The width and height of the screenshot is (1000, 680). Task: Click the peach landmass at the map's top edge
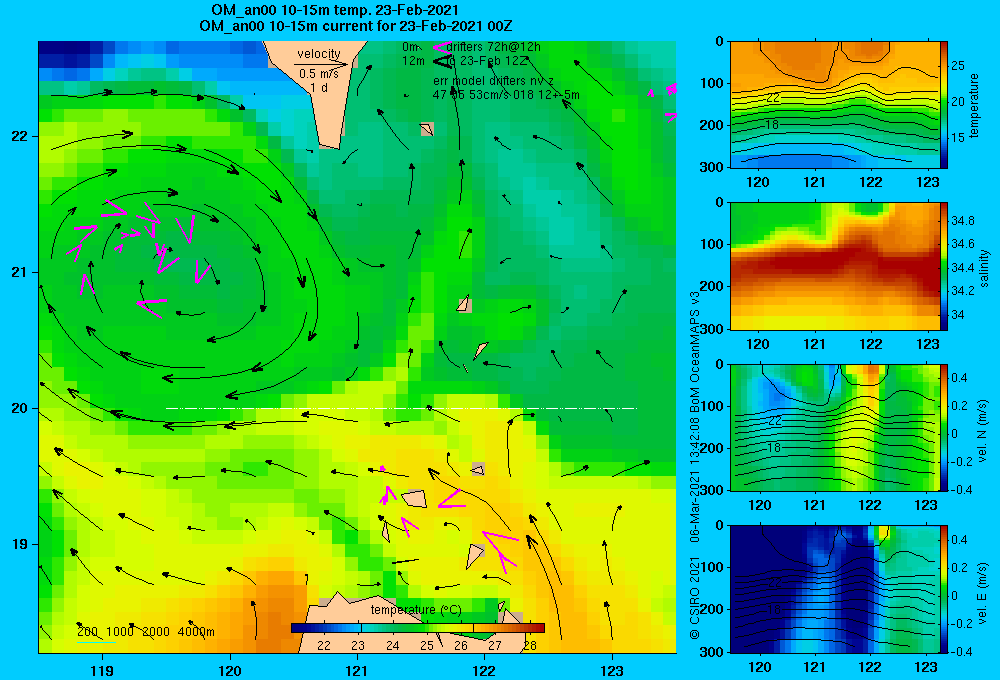[318, 89]
